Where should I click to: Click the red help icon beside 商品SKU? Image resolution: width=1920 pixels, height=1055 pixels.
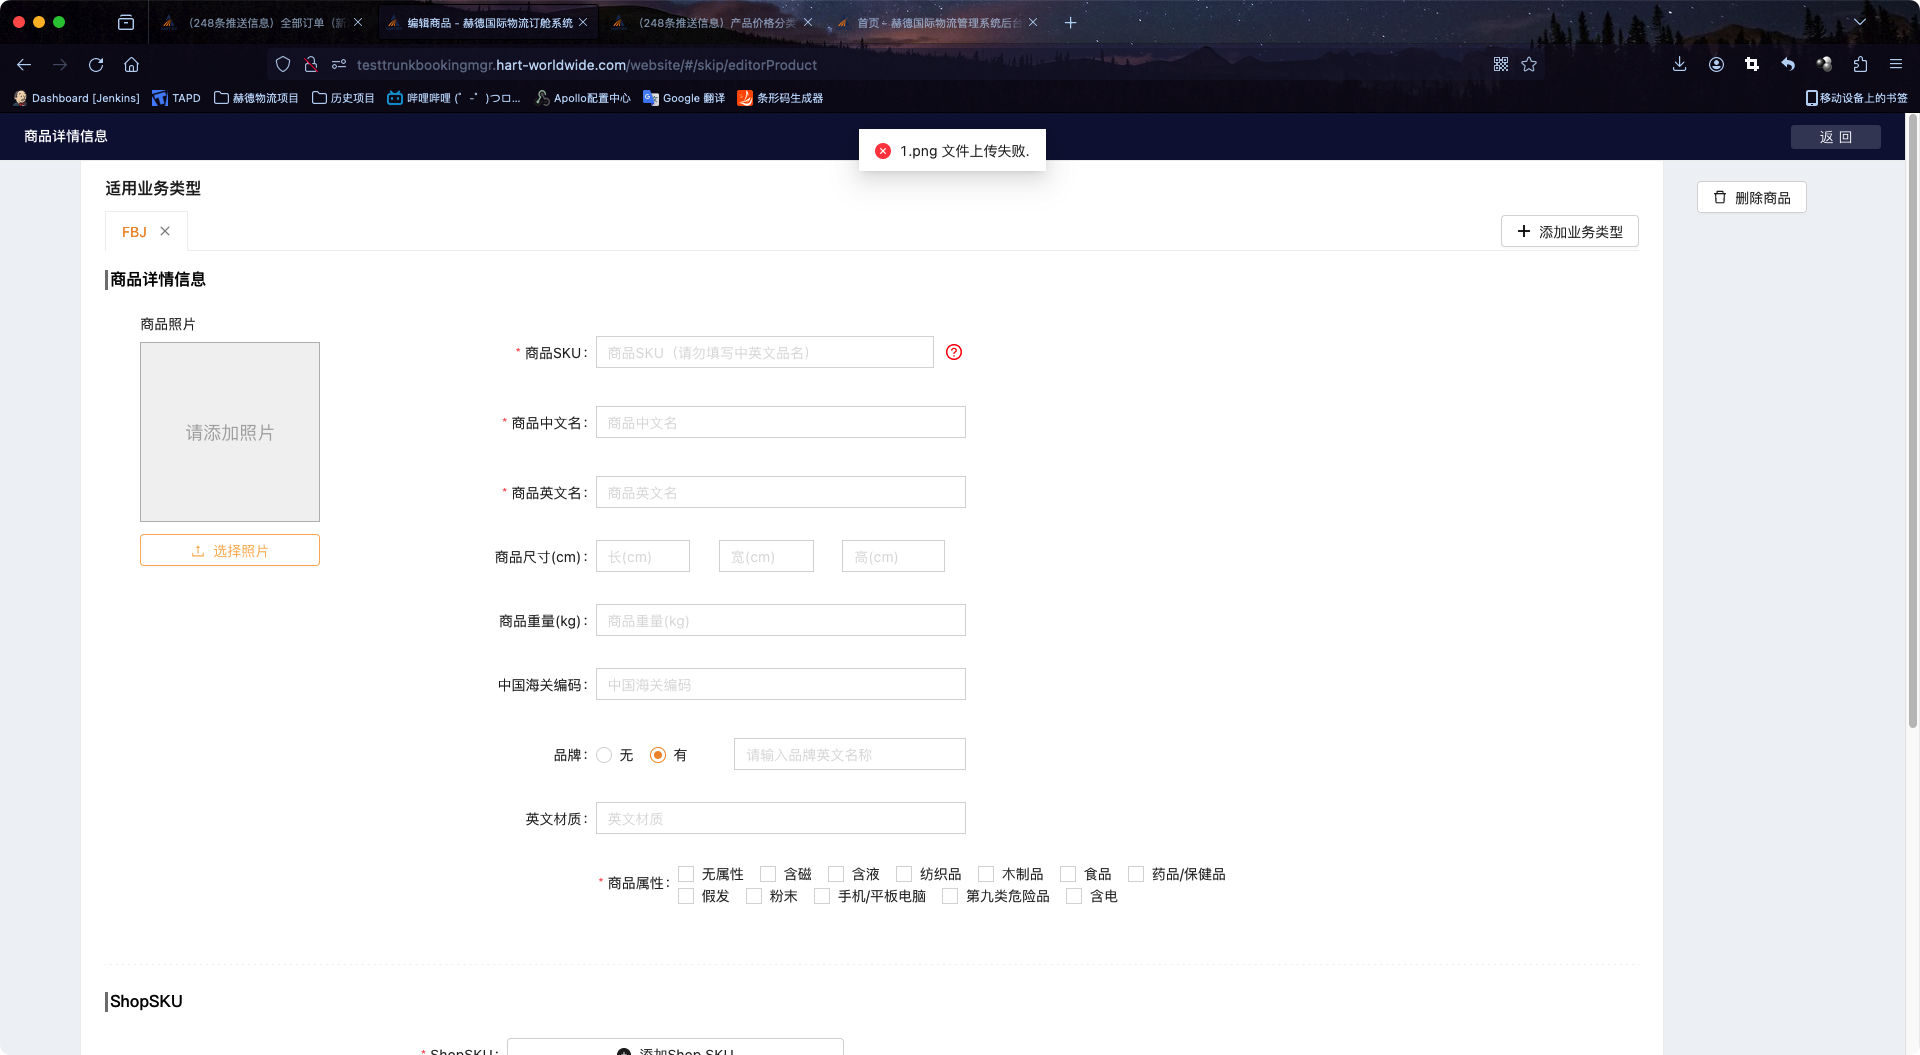click(954, 352)
